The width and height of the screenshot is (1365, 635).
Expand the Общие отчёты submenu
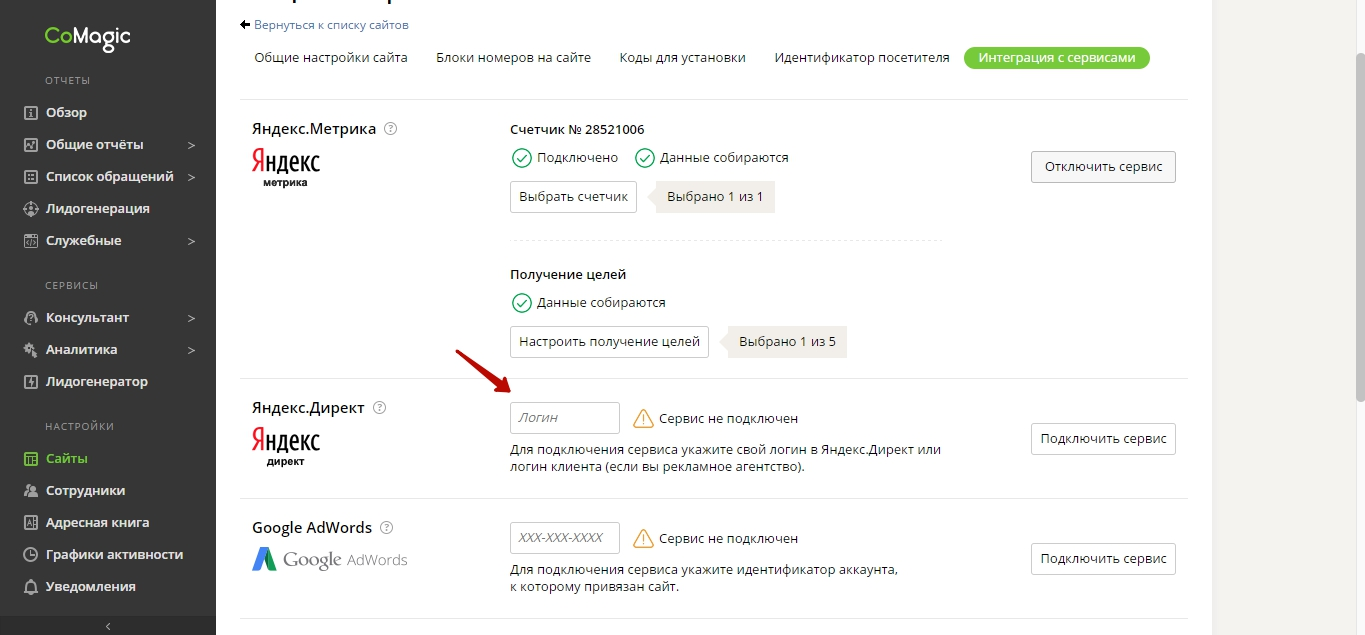pos(191,145)
